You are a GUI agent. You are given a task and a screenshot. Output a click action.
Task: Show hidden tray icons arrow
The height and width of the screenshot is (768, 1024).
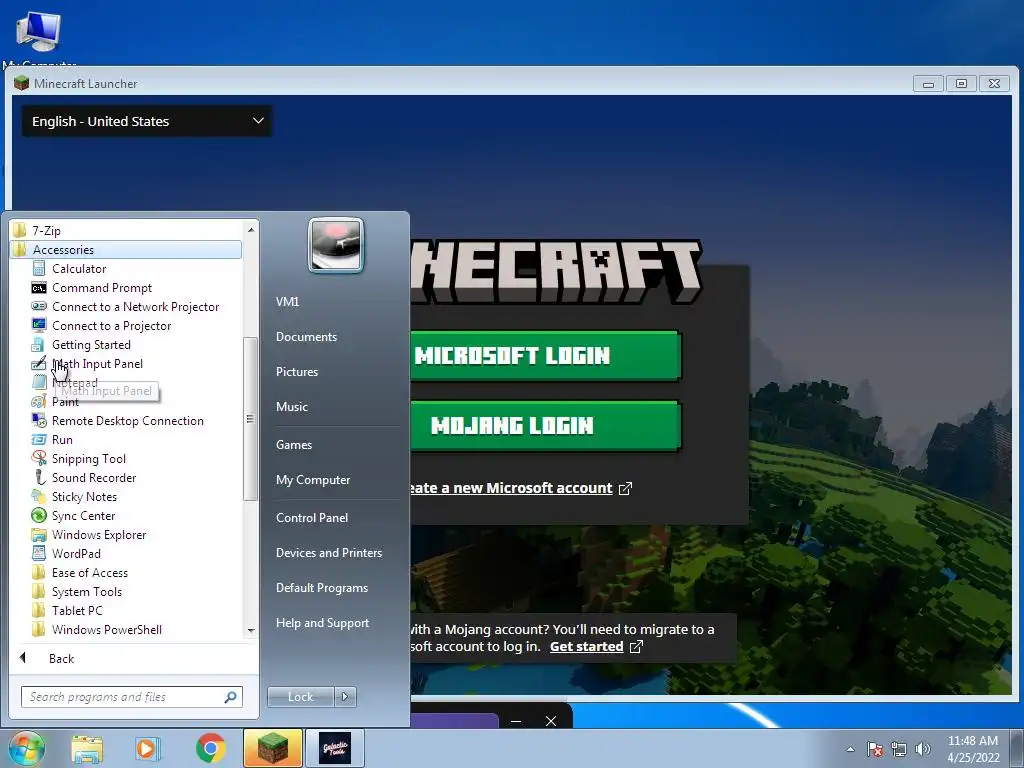click(850, 749)
